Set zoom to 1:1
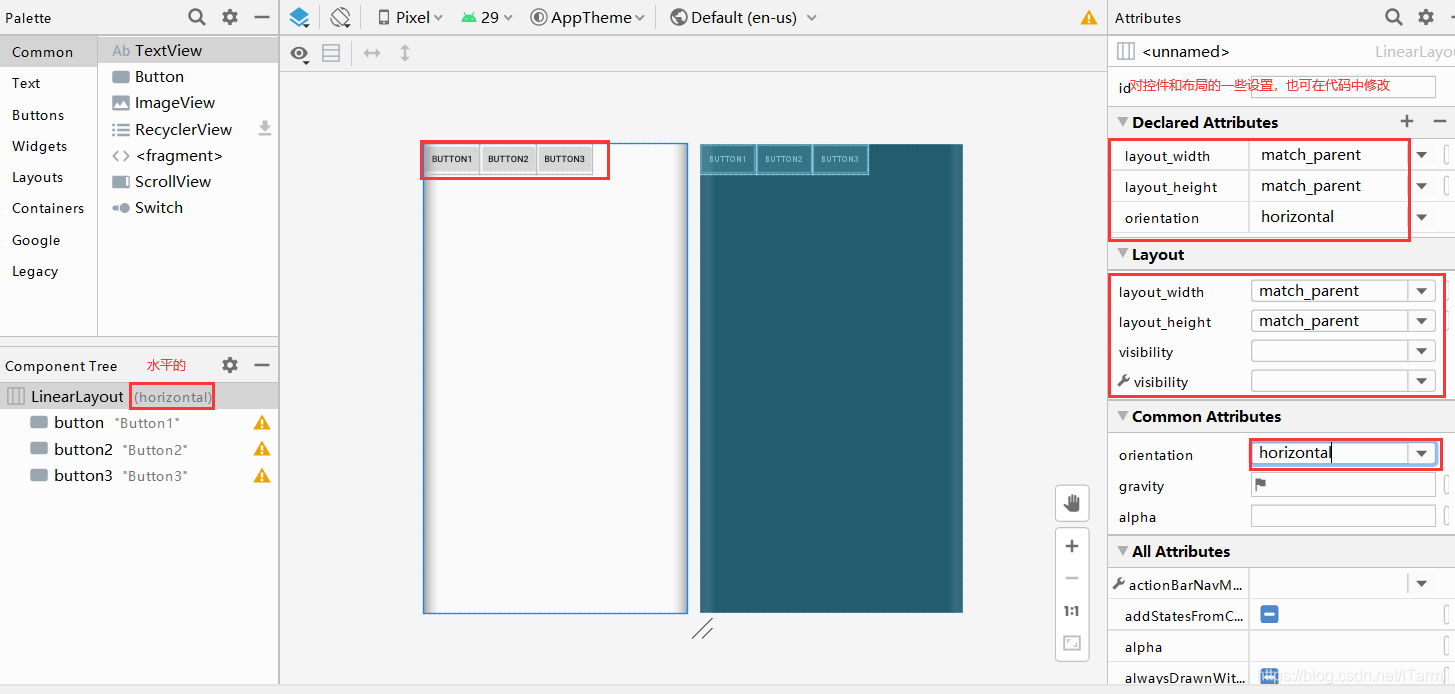Viewport: 1455px width, 694px height. point(1072,611)
